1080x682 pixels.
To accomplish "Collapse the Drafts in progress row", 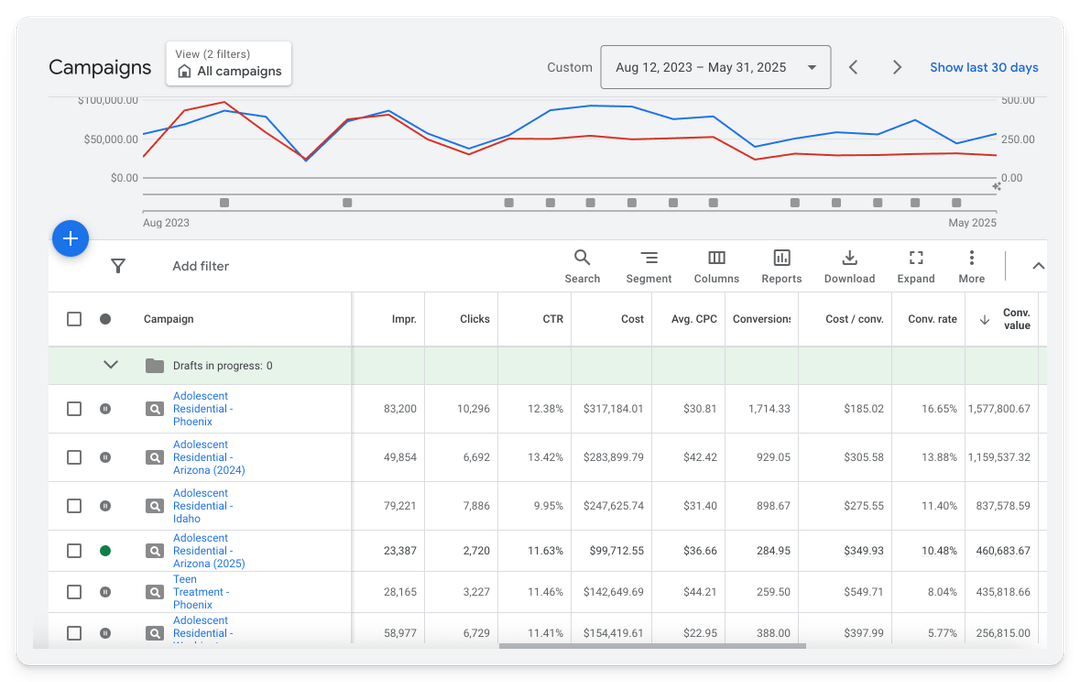I will 111,365.
